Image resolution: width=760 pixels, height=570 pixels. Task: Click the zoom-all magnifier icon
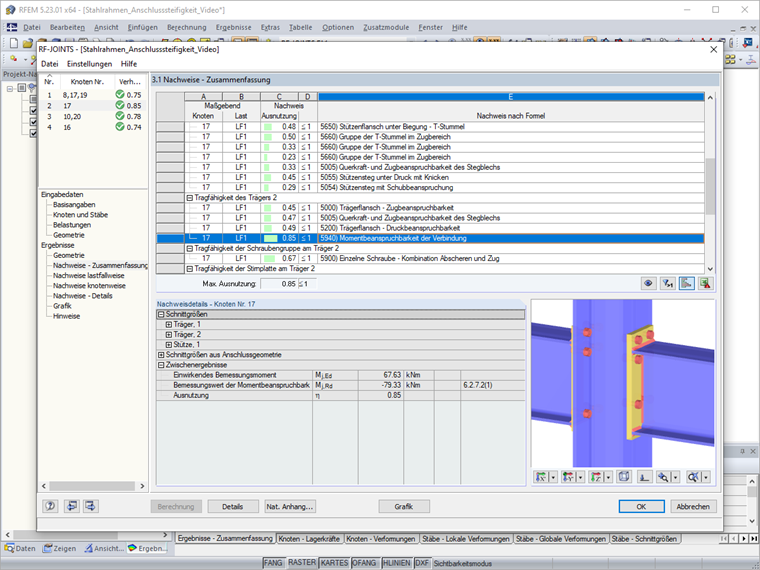694,477
